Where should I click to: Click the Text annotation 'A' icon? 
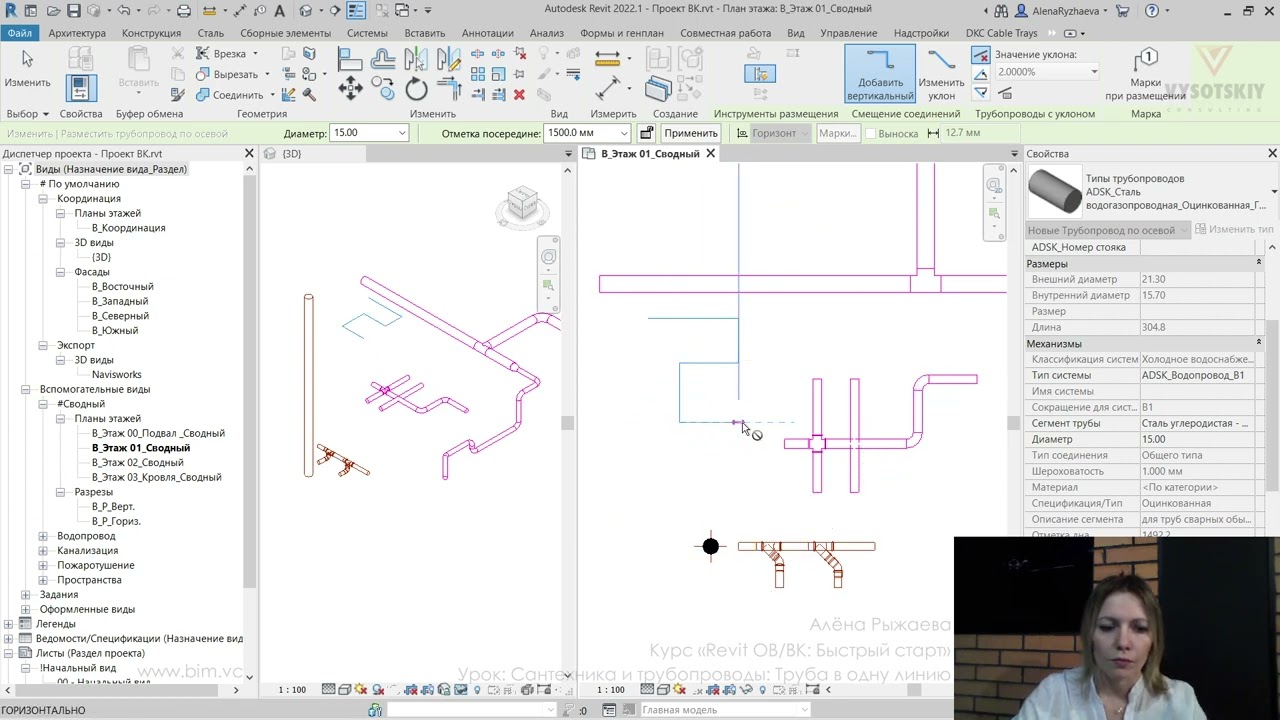pyautogui.click(x=279, y=11)
